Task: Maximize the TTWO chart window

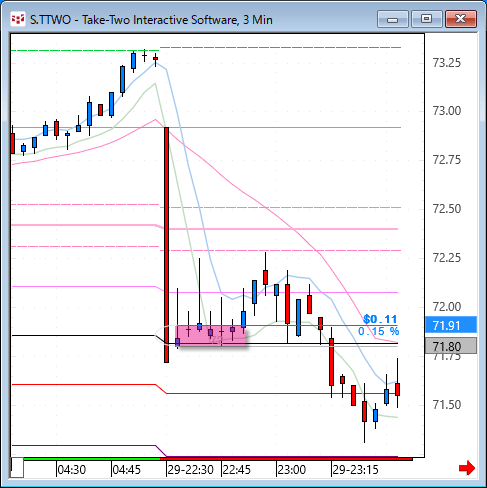Action: (x=426, y=19)
